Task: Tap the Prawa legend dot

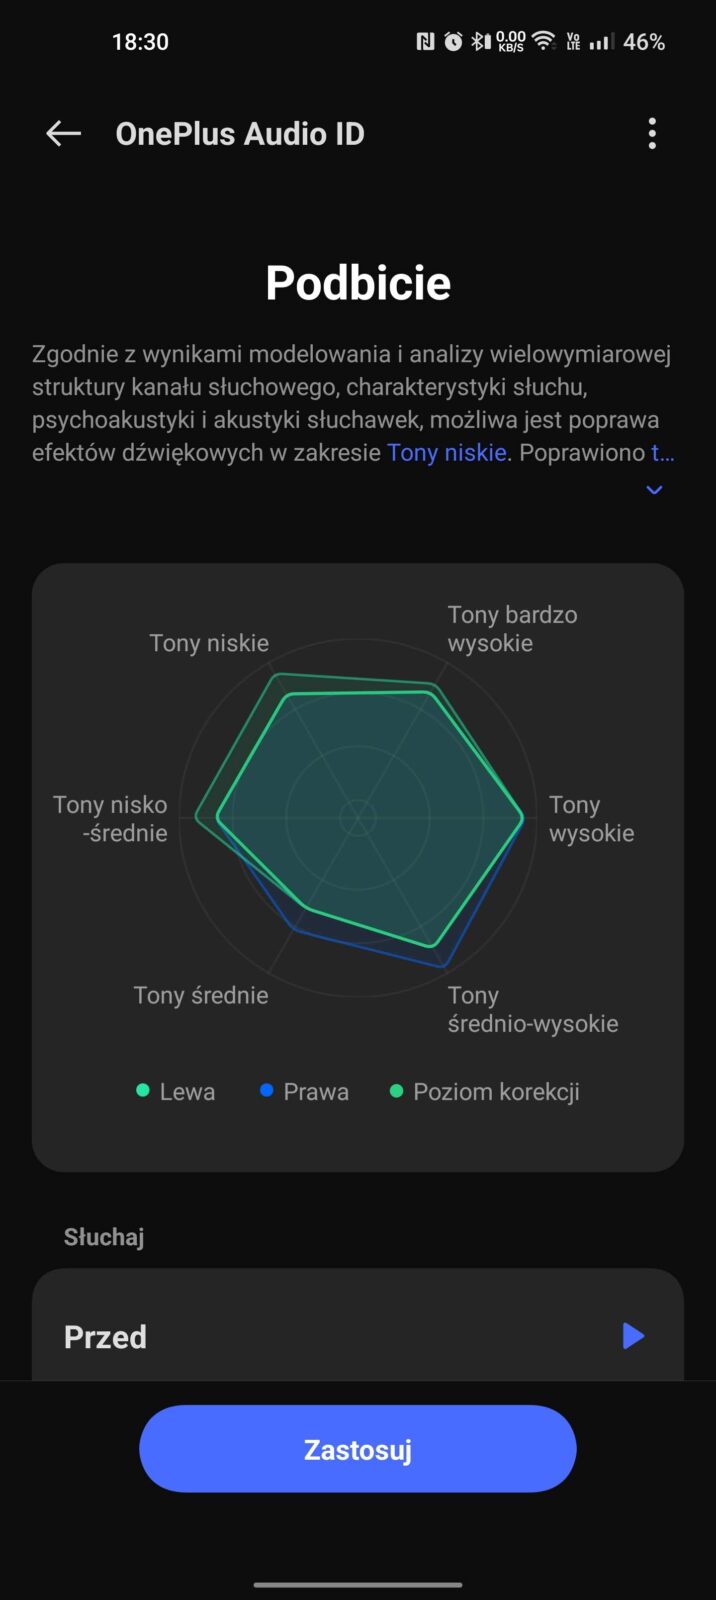Action: click(x=267, y=1091)
